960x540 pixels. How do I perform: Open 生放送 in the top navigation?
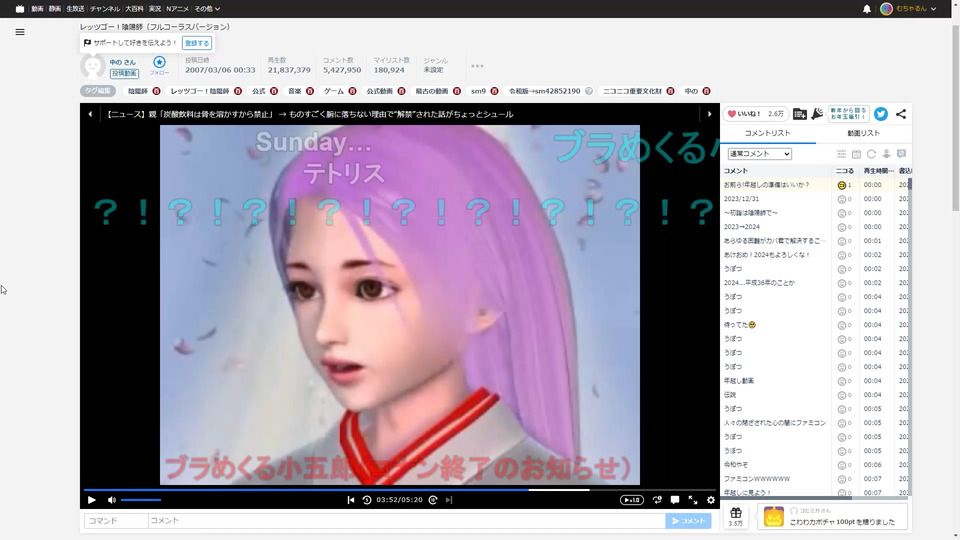click(x=75, y=9)
